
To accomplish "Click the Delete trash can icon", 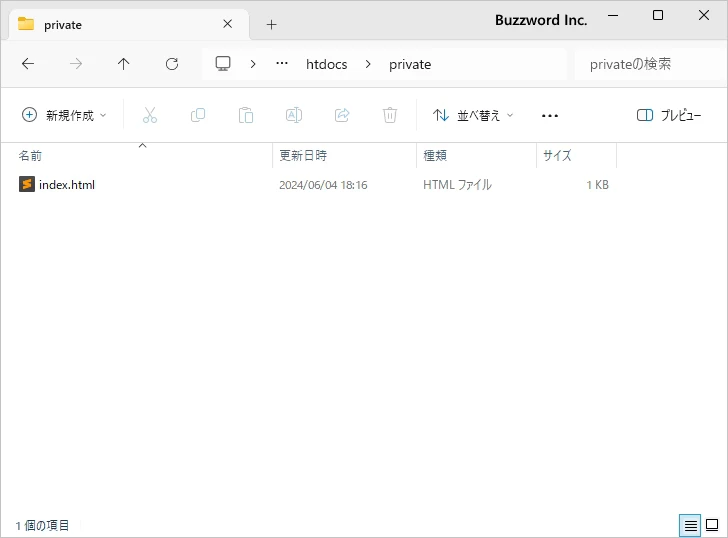I will 390,115.
